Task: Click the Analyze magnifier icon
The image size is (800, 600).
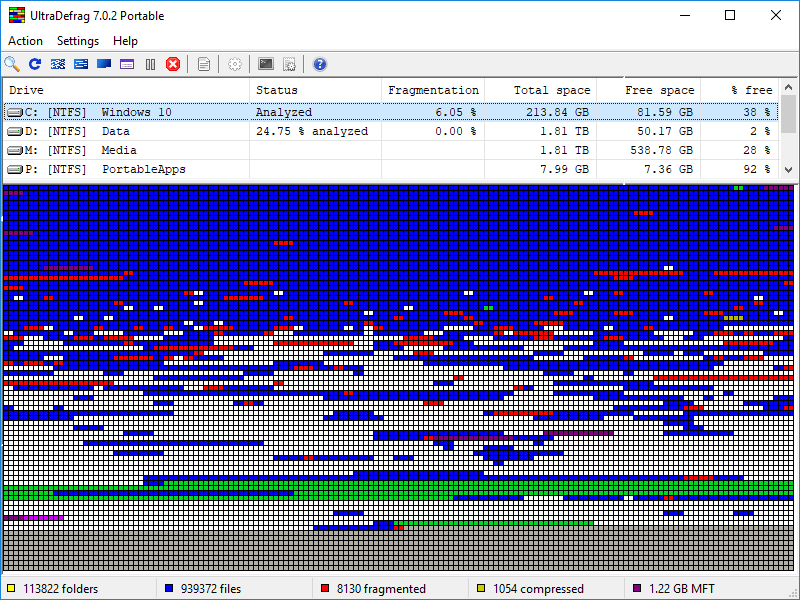Action: click(x=12, y=64)
